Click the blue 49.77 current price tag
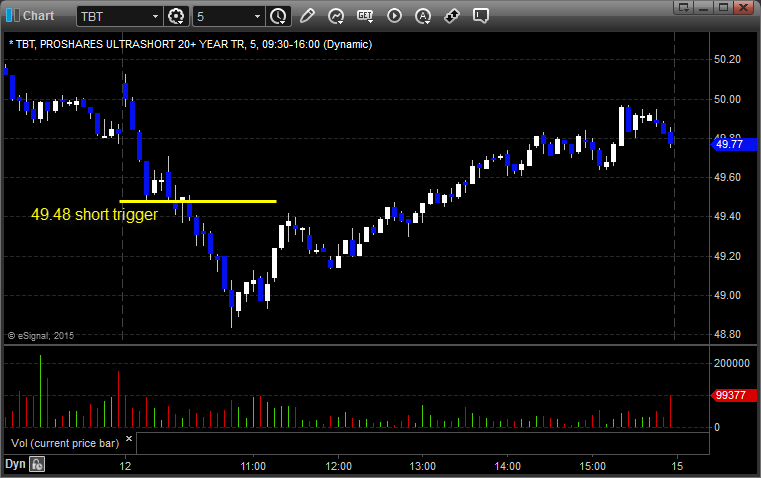The width and height of the screenshot is (761, 478). pos(733,144)
